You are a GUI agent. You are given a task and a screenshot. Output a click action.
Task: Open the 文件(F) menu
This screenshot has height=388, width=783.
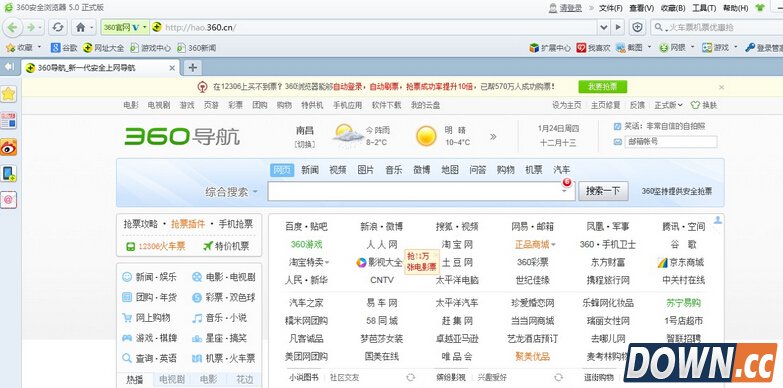click(x=611, y=8)
